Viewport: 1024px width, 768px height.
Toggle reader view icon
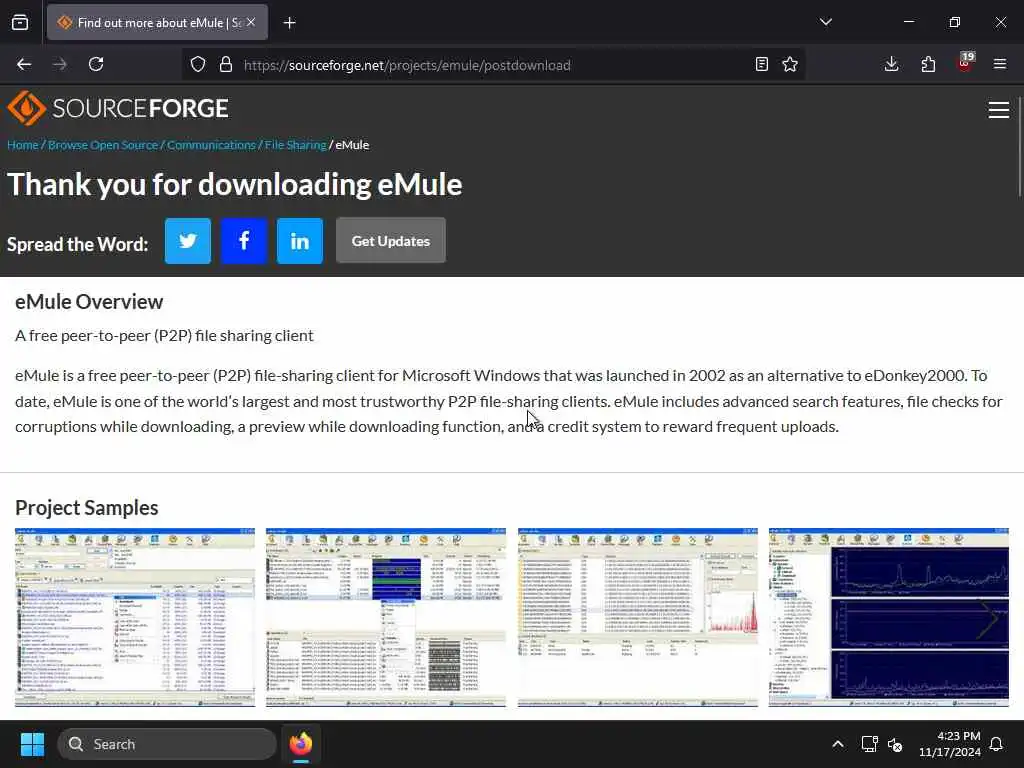(761, 64)
